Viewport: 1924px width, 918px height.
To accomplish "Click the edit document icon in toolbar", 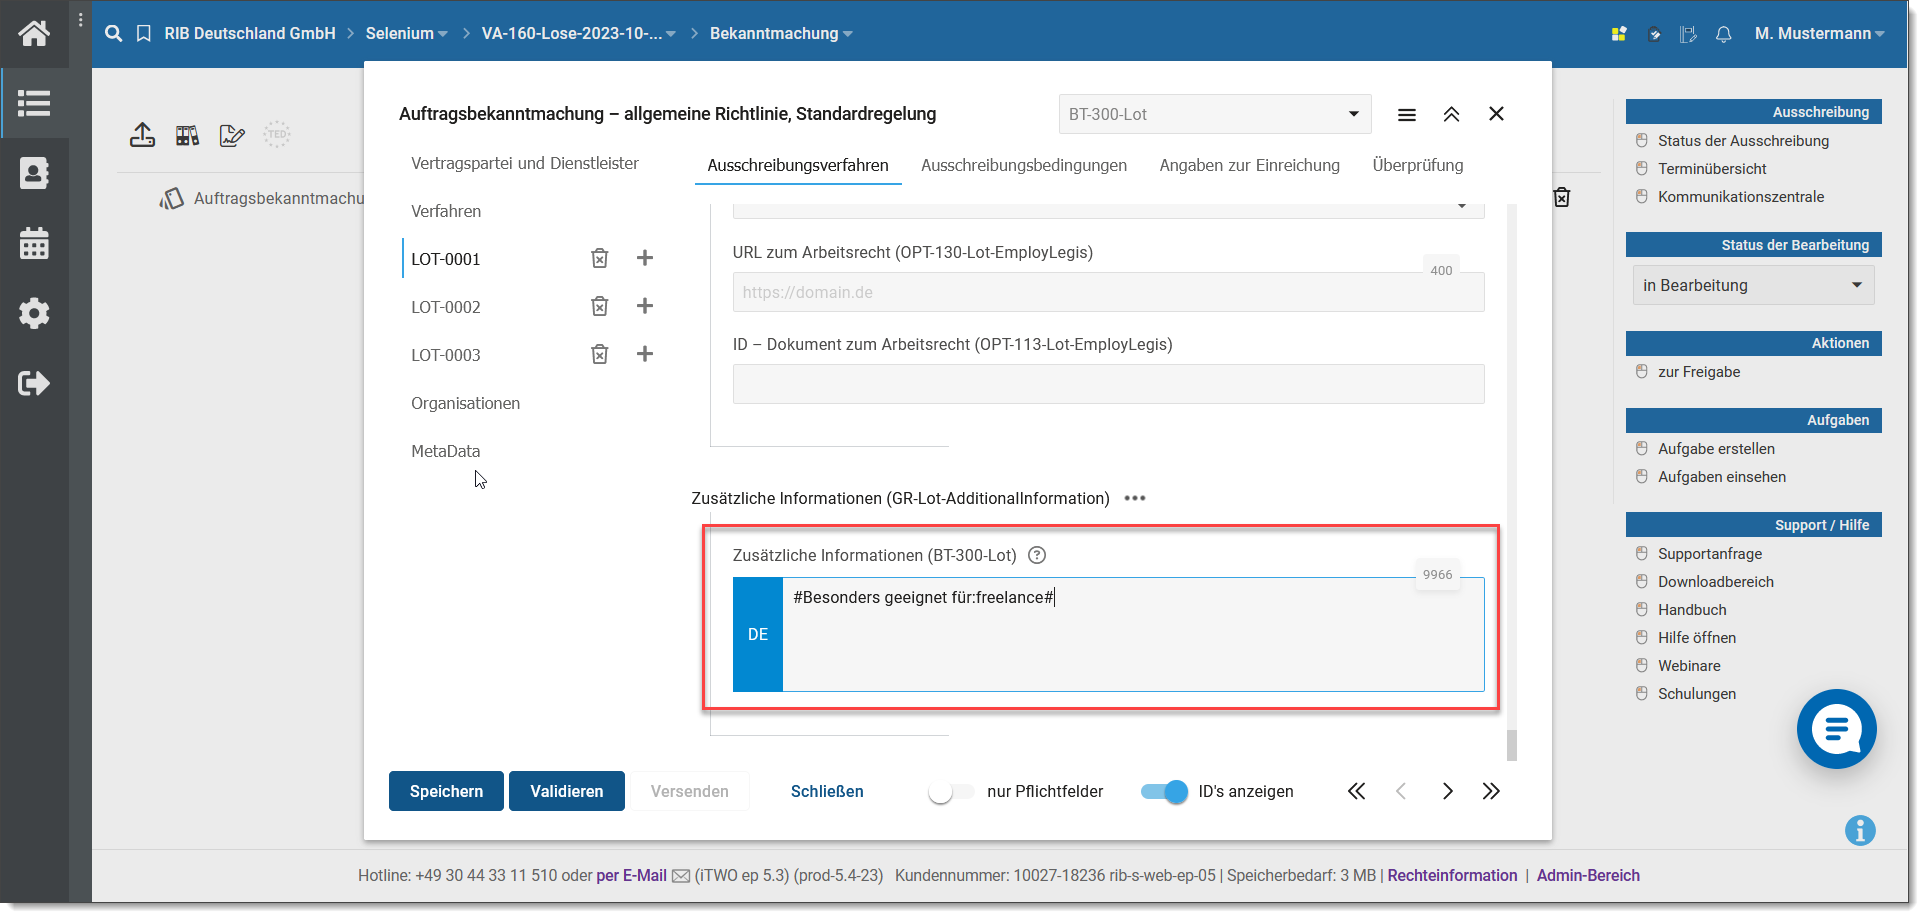I will (x=232, y=135).
